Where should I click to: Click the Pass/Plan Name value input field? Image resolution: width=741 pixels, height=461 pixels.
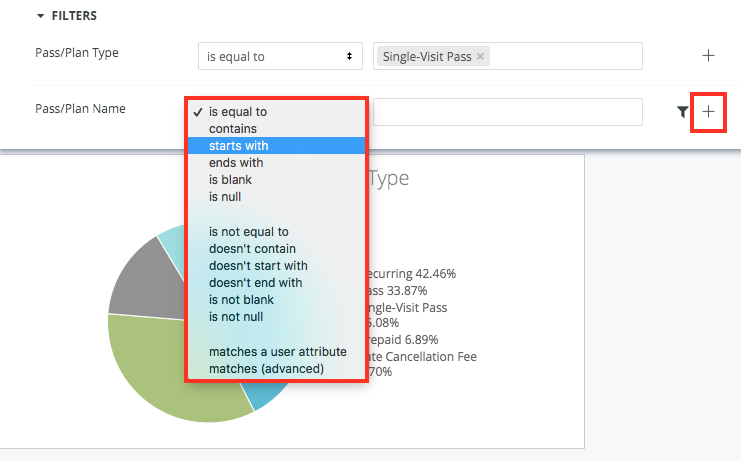[507, 112]
